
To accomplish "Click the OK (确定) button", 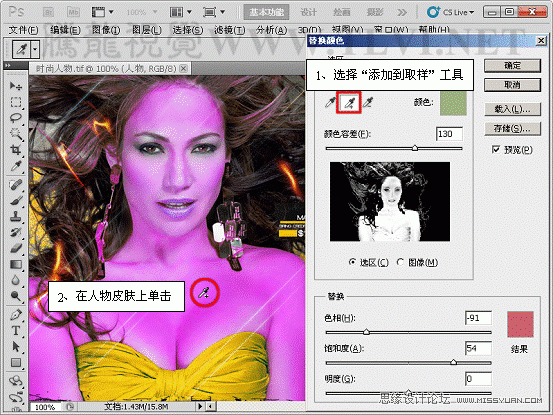I will pos(512,66).
